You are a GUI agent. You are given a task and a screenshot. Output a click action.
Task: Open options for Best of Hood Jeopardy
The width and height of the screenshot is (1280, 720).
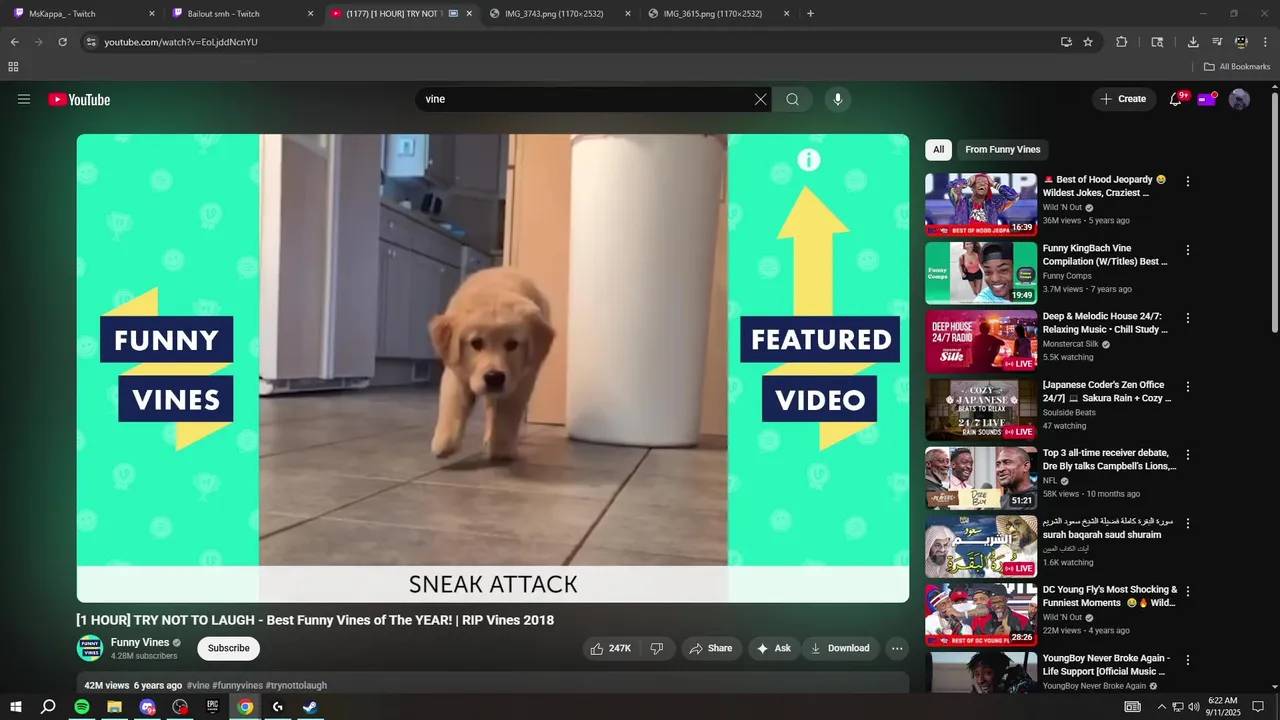click(1188, 182)
